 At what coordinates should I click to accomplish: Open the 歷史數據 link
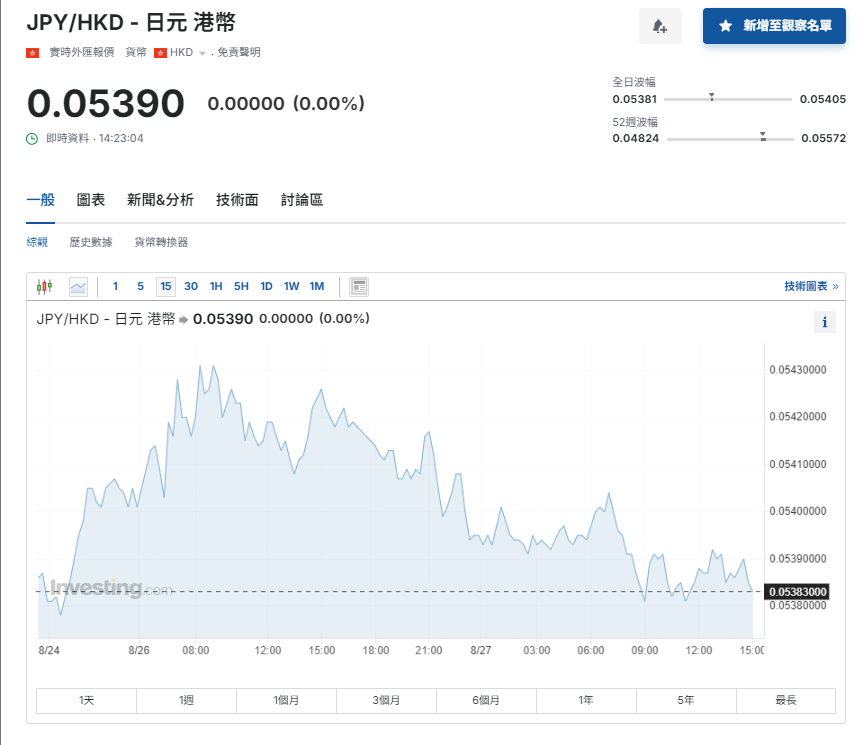(x=91, y=242)
